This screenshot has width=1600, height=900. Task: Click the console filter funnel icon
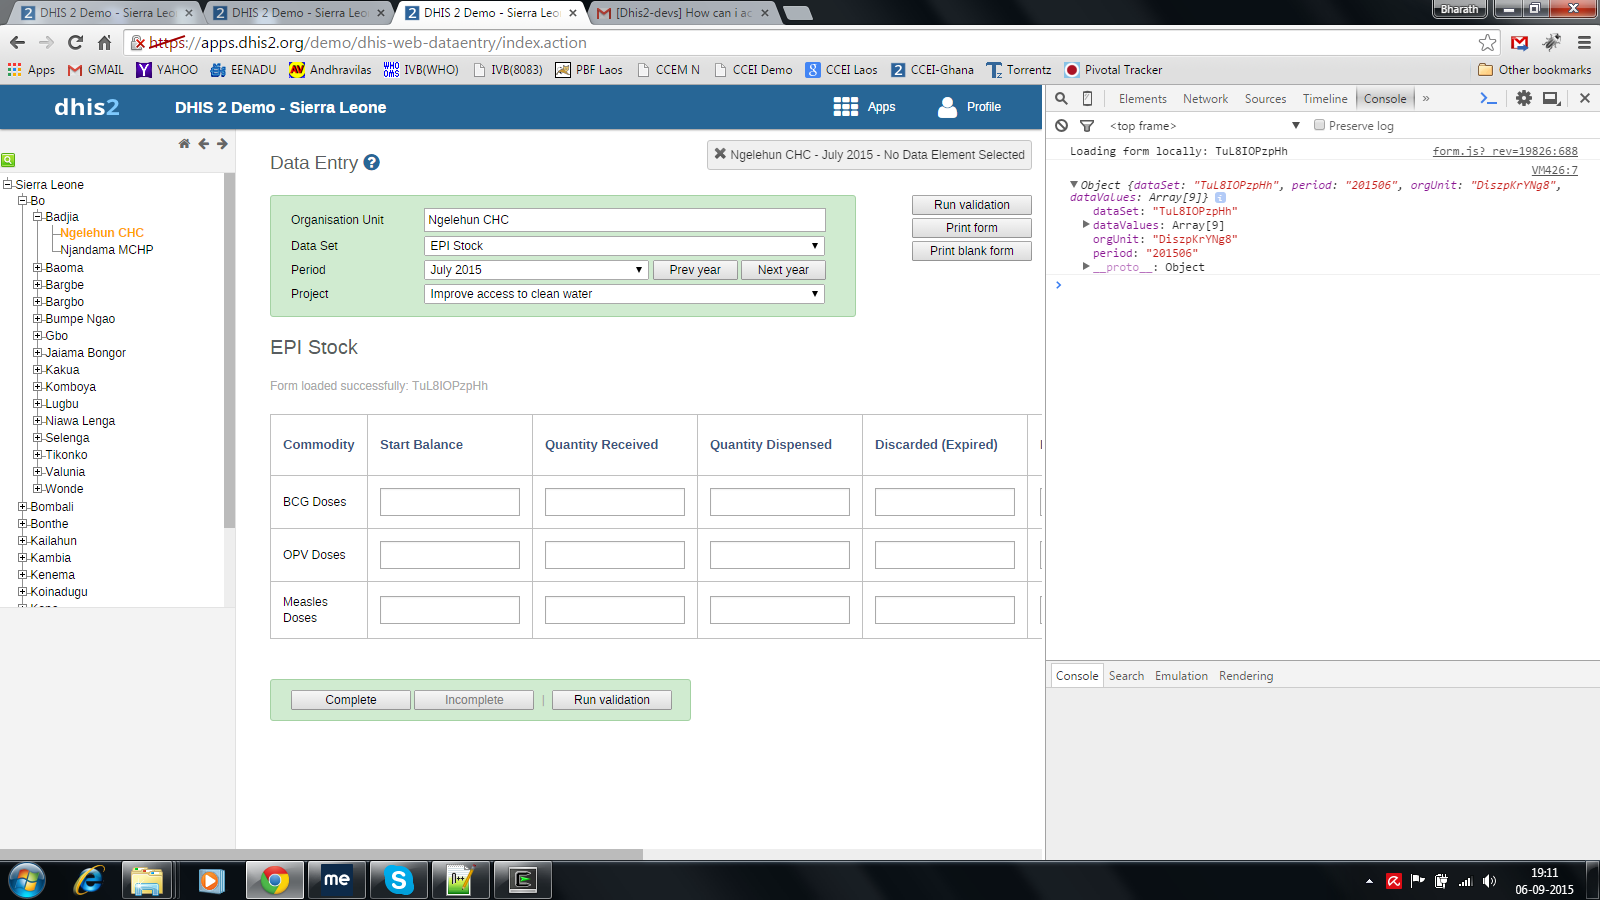pos(1087,126)
